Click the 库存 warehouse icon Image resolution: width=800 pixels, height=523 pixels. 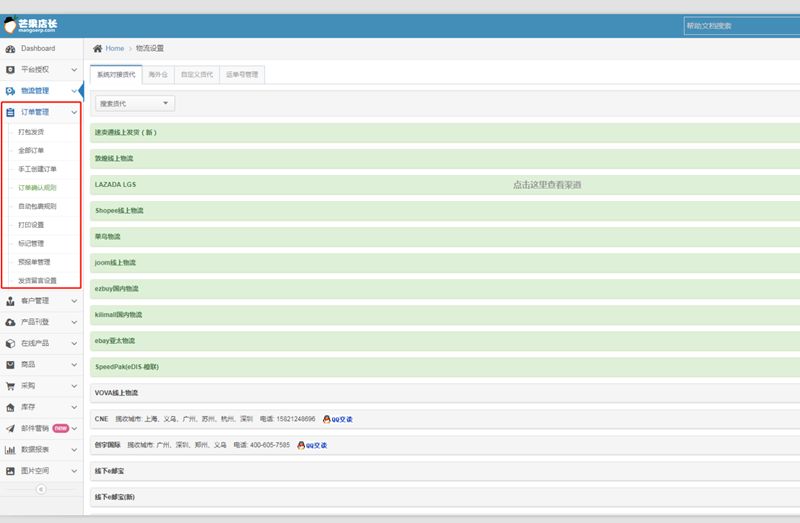coord(10,407)
